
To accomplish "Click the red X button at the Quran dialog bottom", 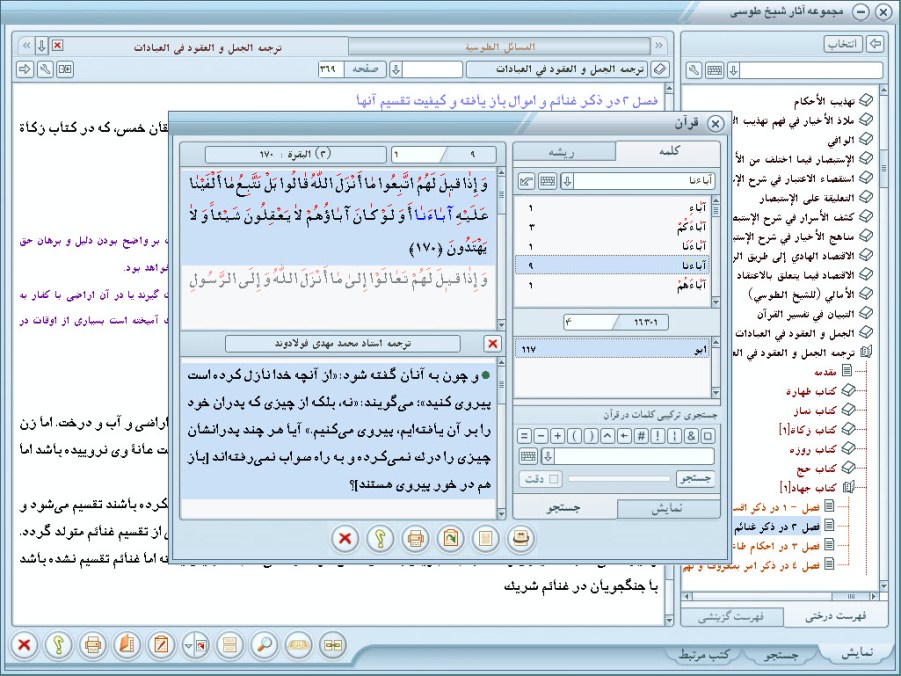I will coord(345,539).
